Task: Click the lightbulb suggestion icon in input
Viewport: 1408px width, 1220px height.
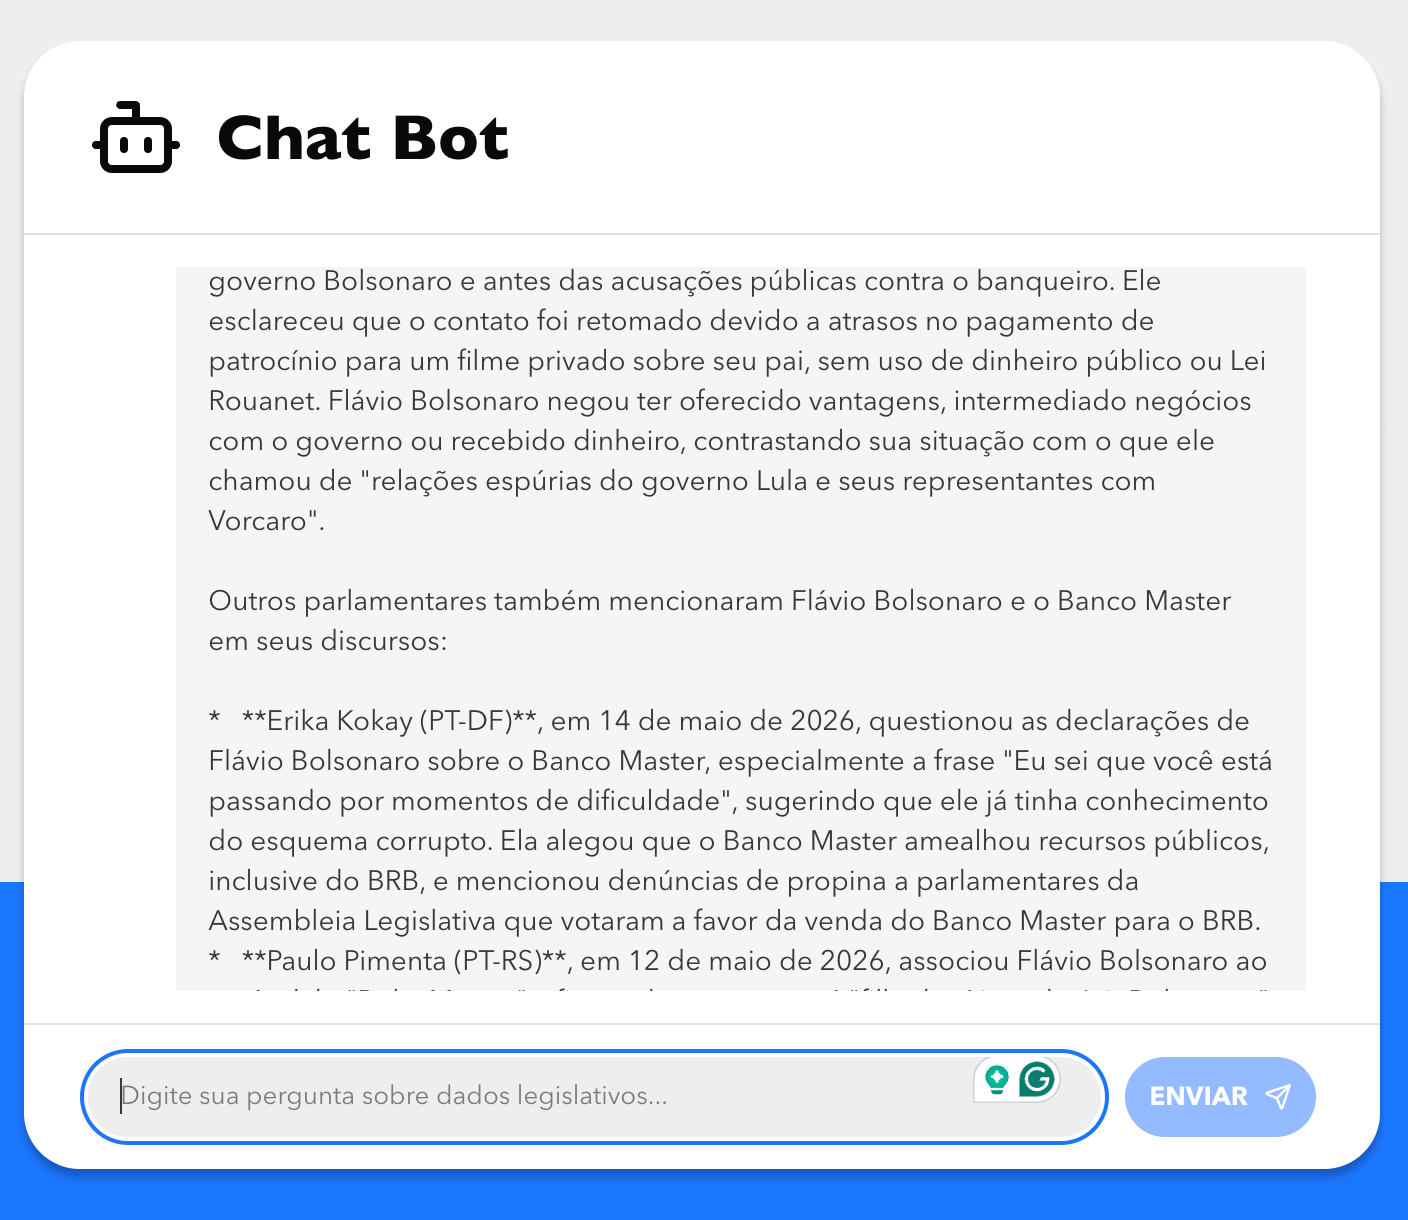Action: point(996,1080)
